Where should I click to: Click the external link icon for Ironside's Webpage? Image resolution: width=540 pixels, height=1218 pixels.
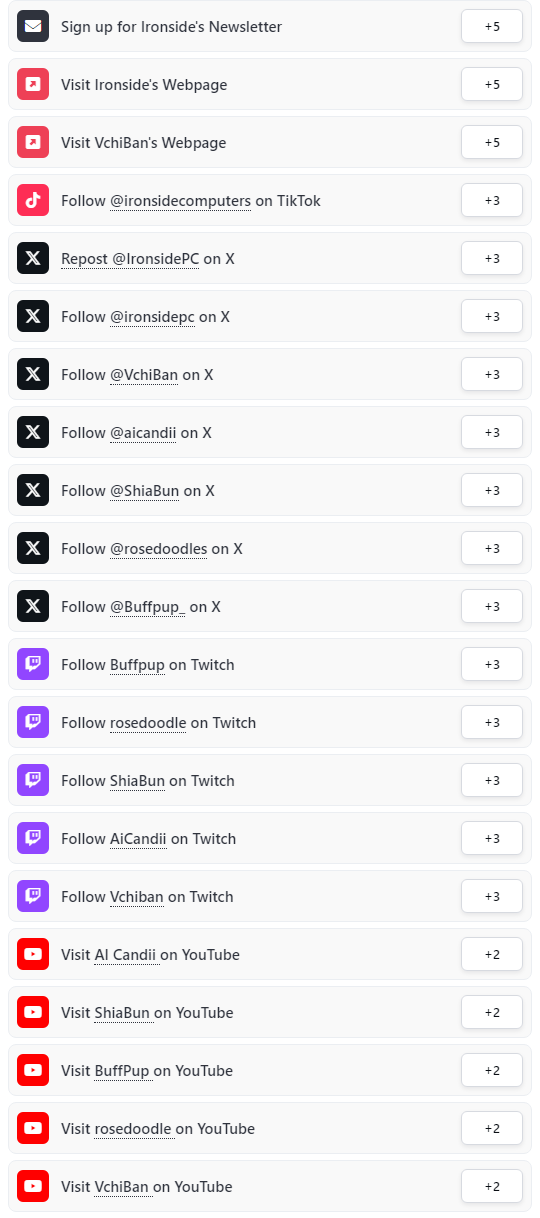point(33,85)
